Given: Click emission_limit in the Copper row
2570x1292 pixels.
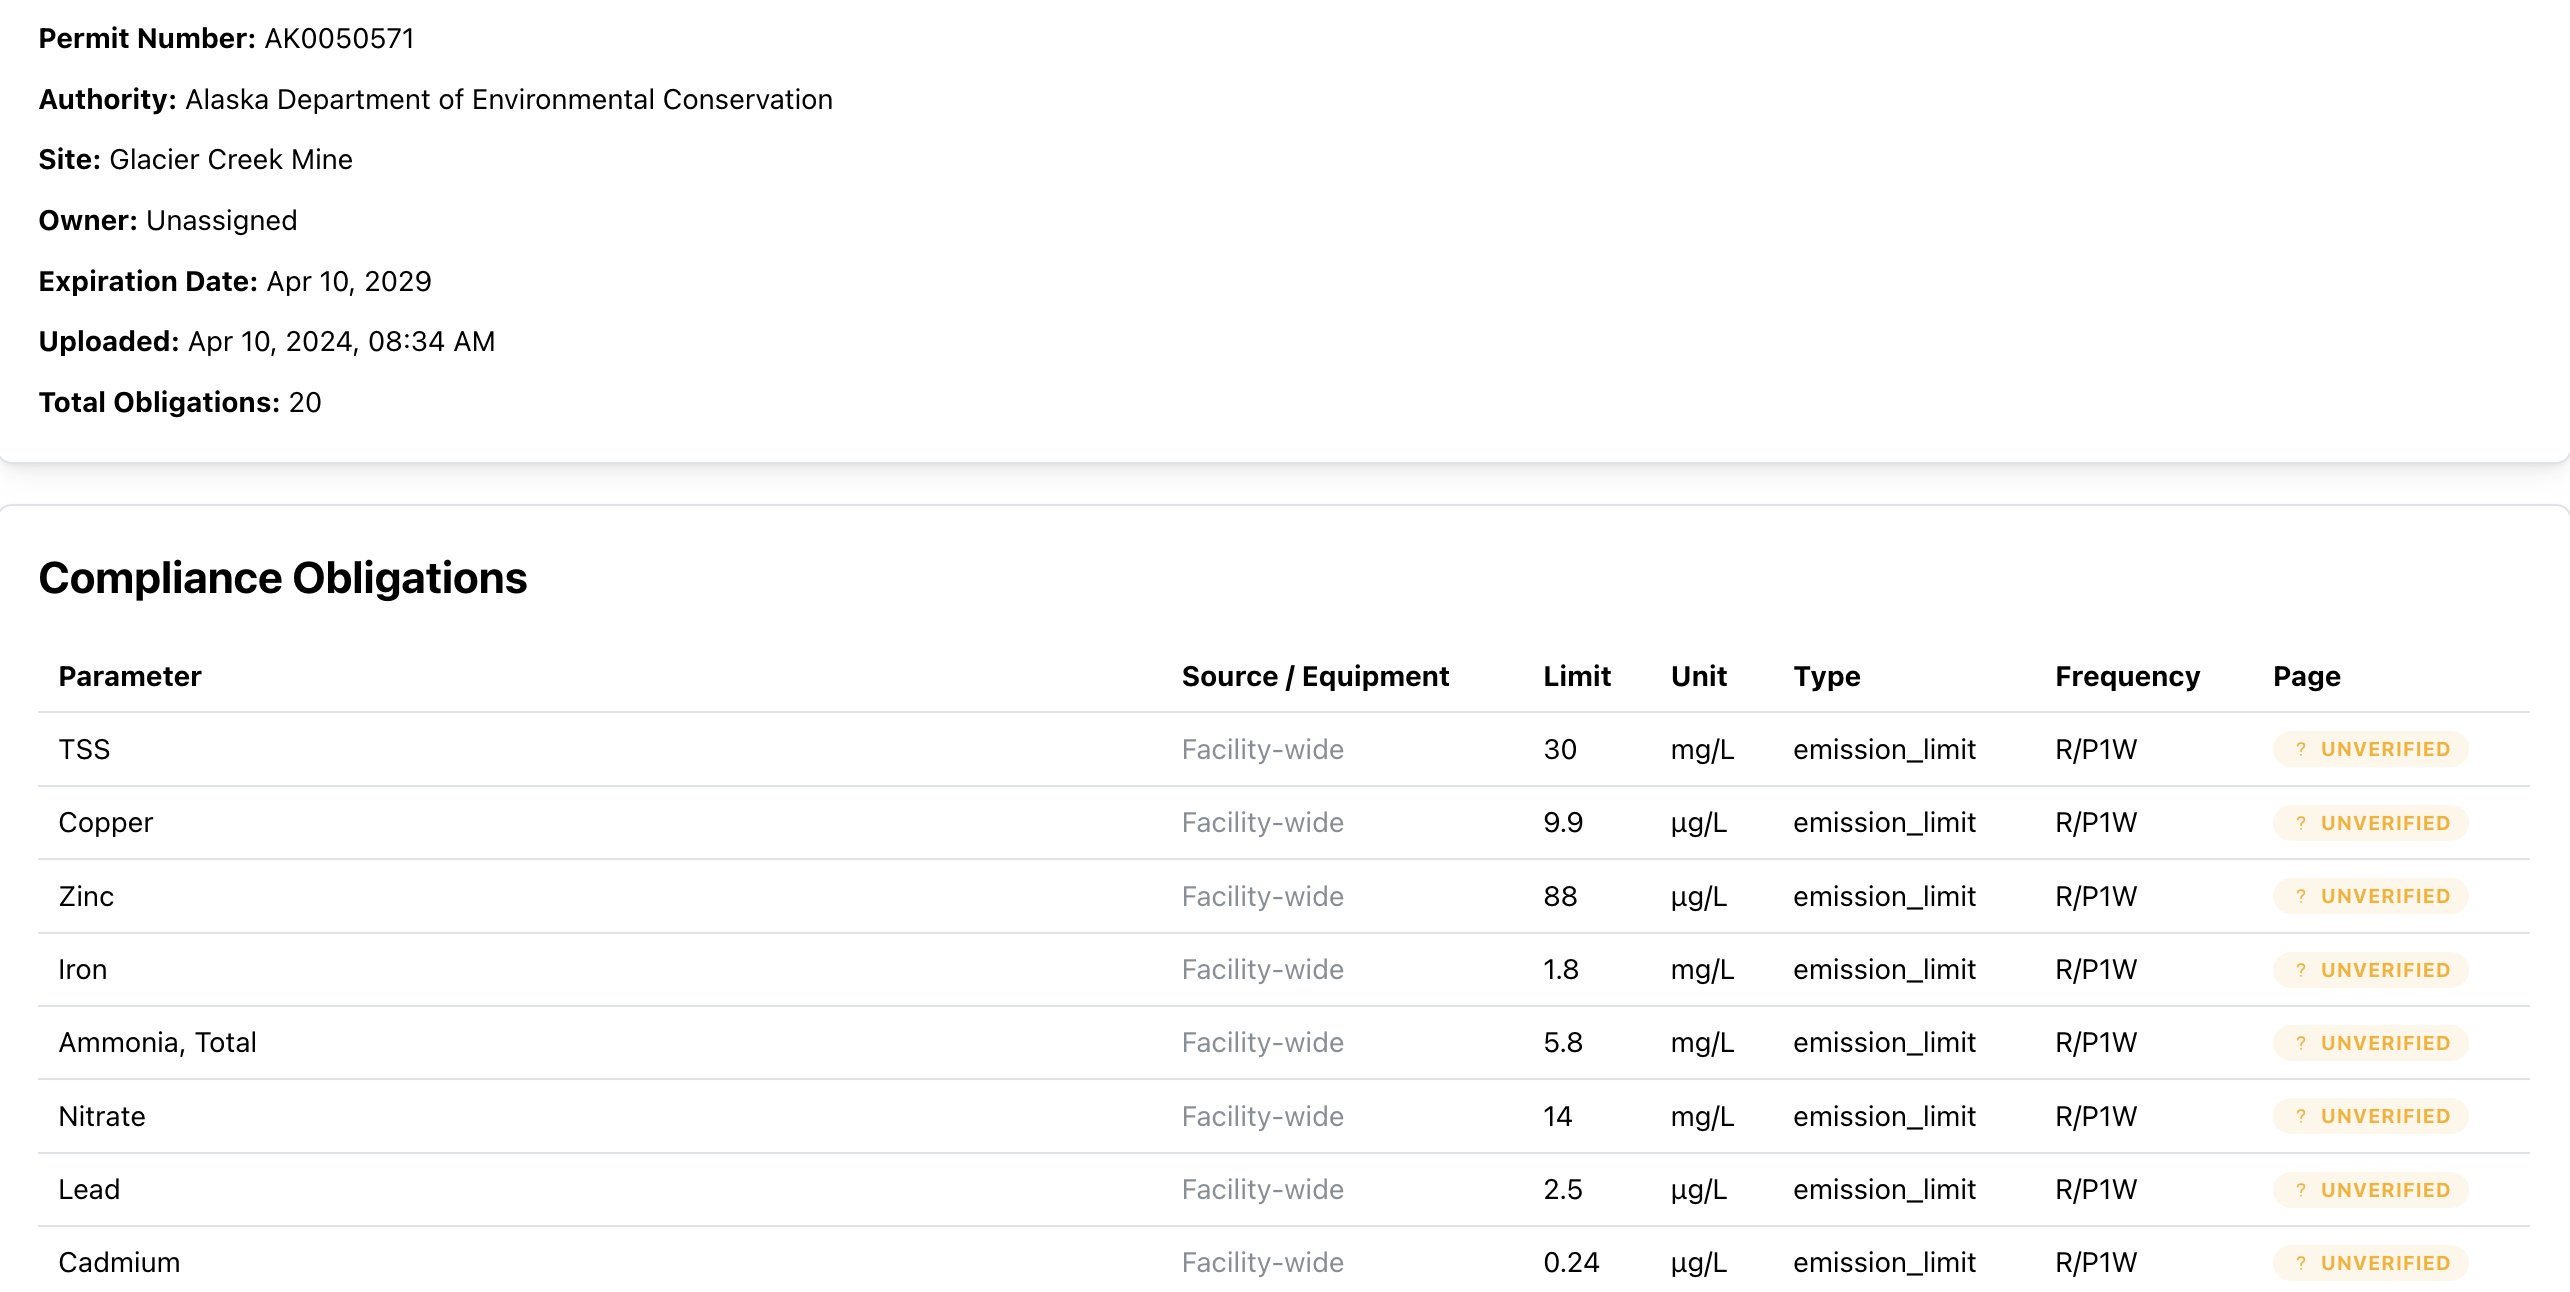Looking at the screenshot, I should tap(1884, 822).
